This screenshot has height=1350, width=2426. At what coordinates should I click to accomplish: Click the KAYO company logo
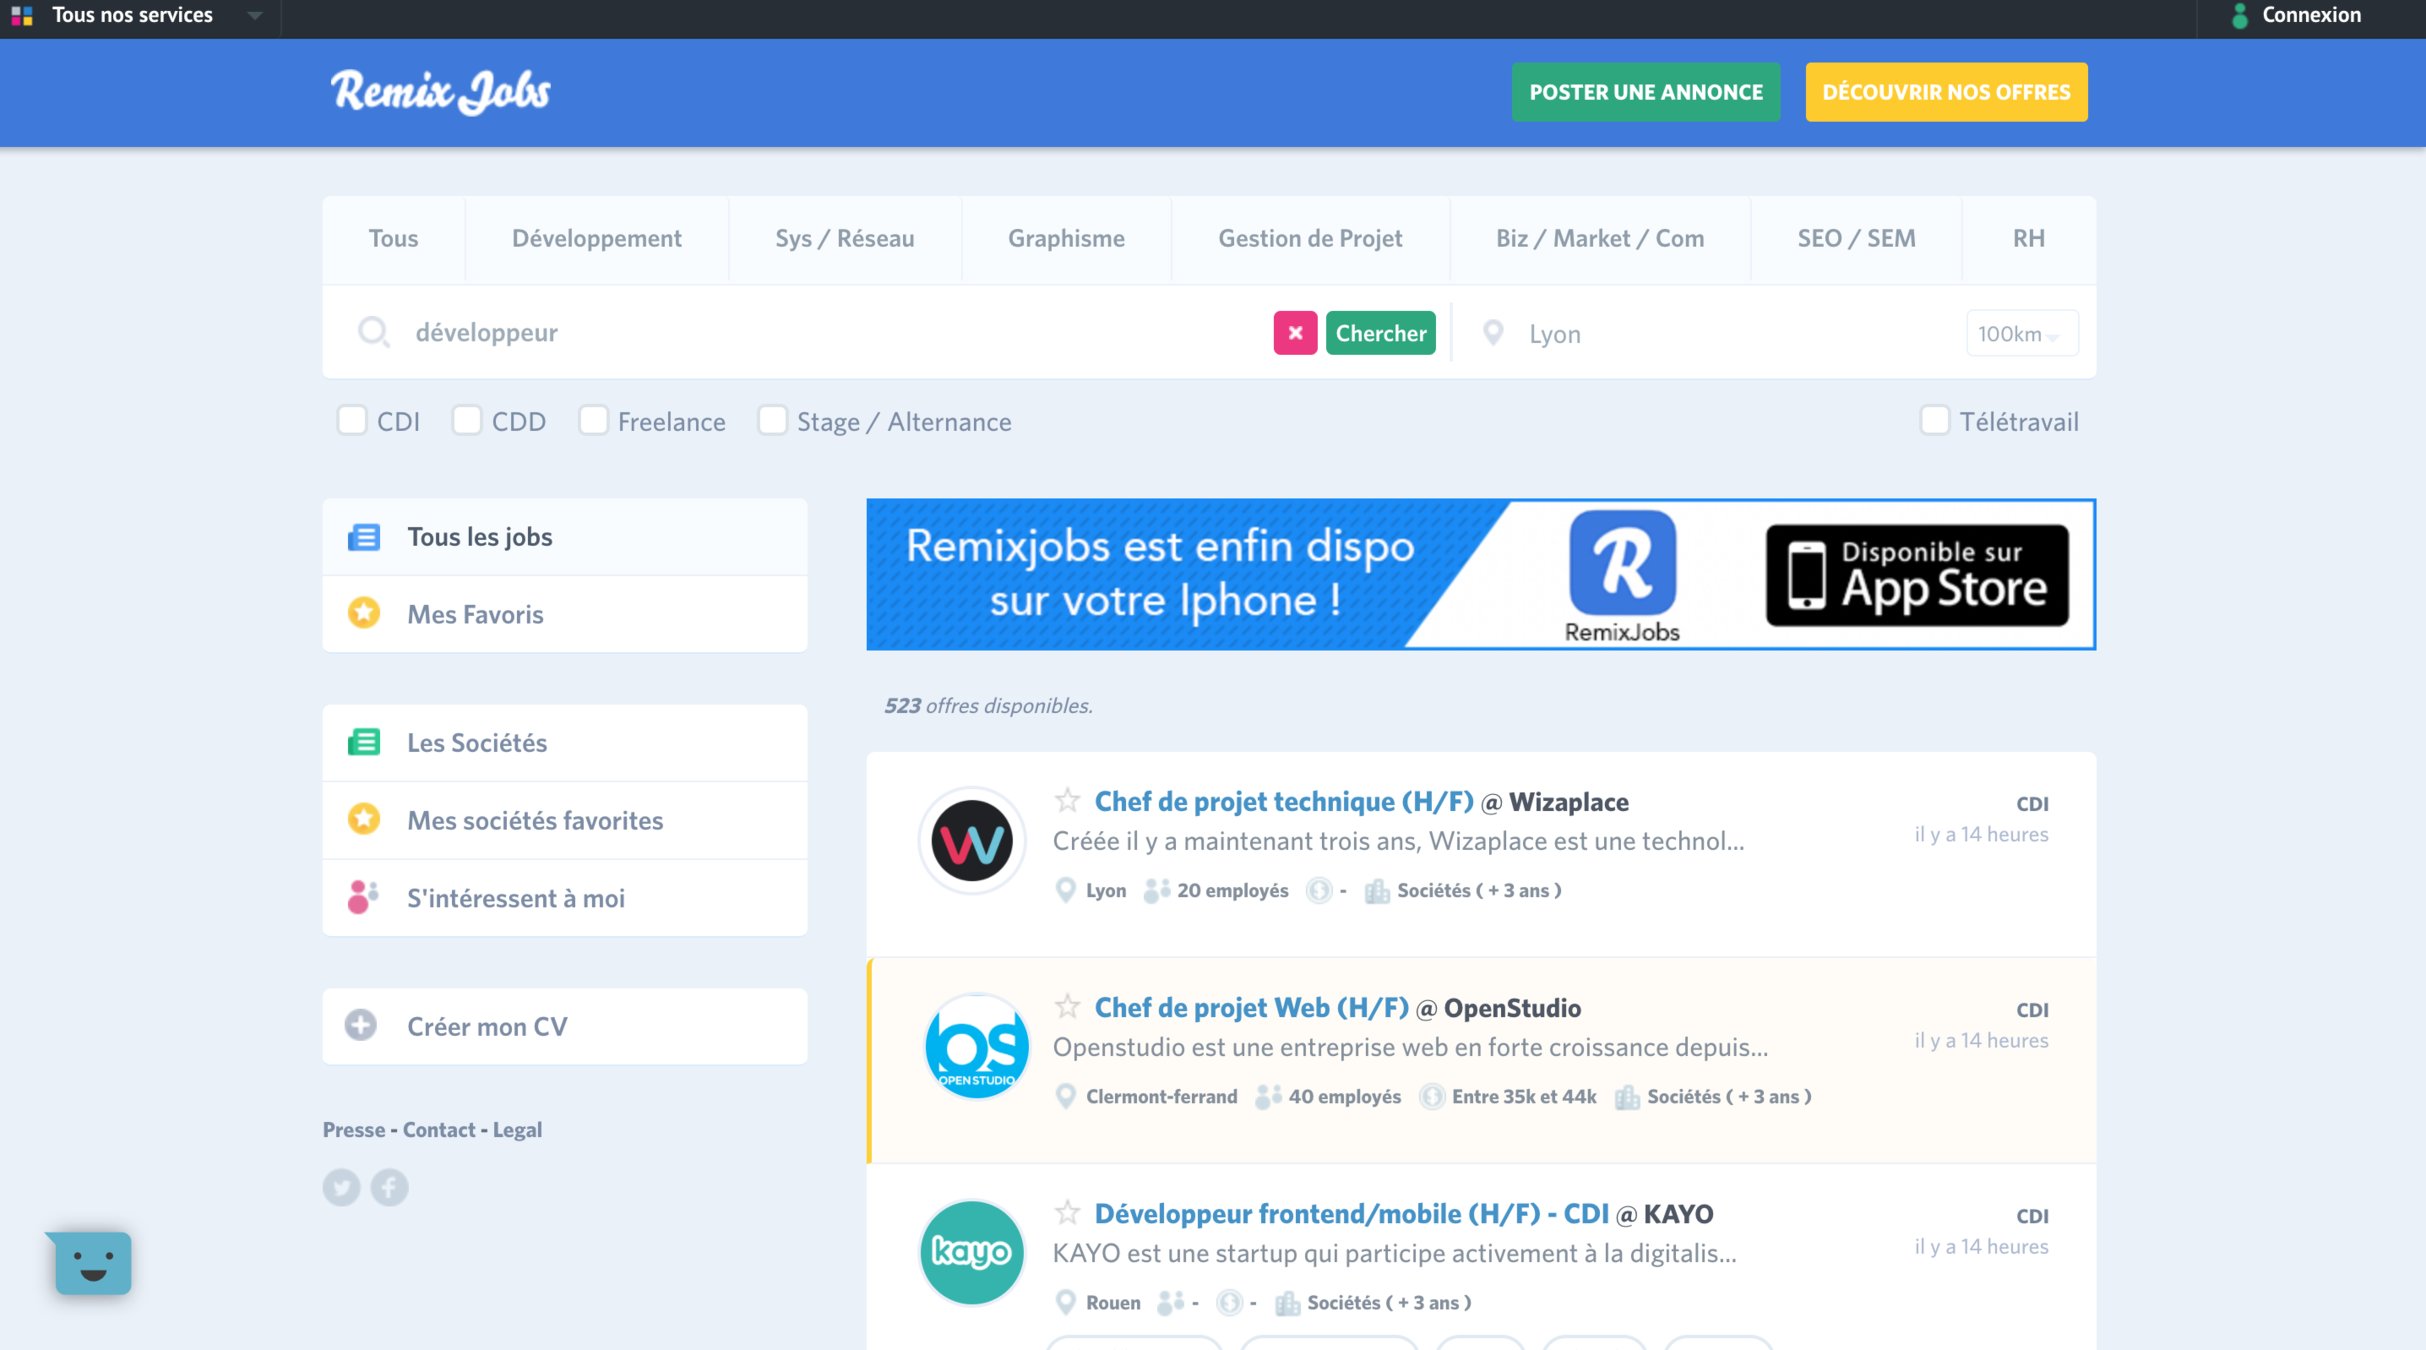[x=972, y=1252]
